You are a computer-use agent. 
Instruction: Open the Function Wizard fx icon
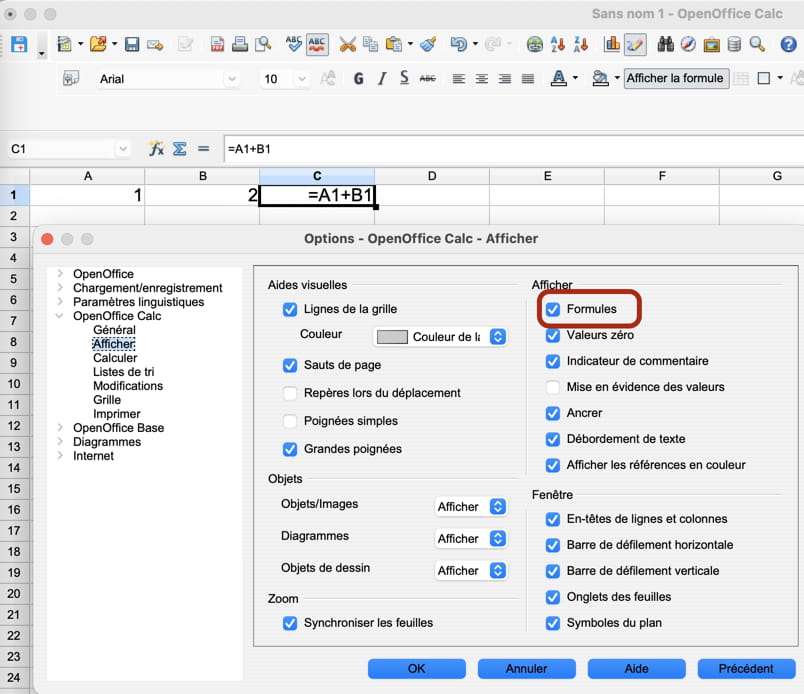156,149
